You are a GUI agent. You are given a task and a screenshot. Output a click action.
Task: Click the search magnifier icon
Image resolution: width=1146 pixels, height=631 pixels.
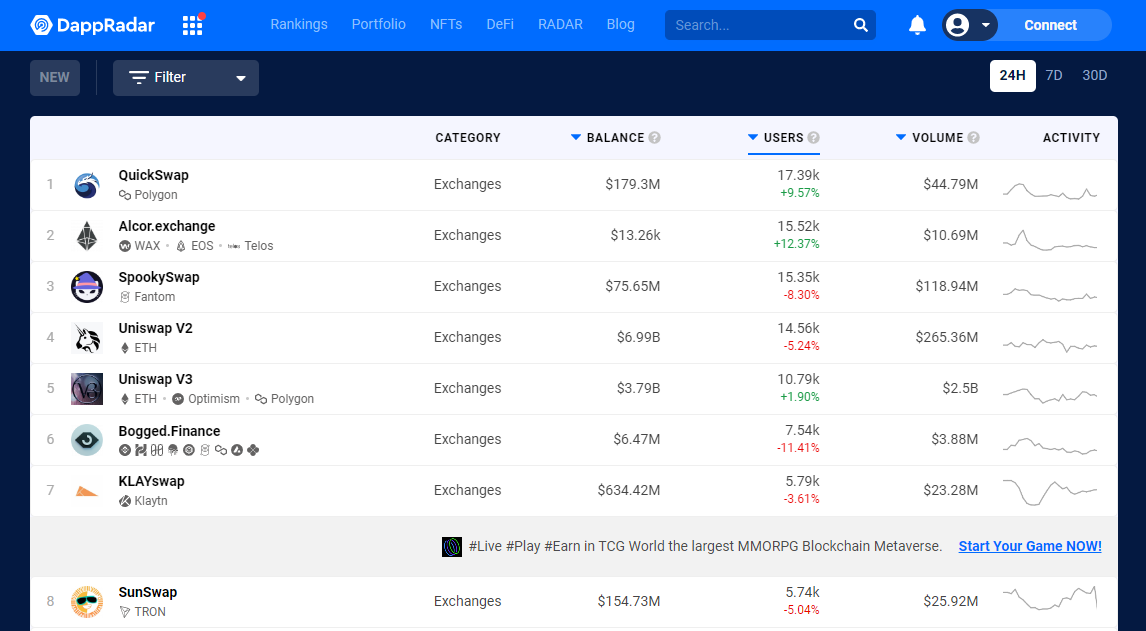861,25
